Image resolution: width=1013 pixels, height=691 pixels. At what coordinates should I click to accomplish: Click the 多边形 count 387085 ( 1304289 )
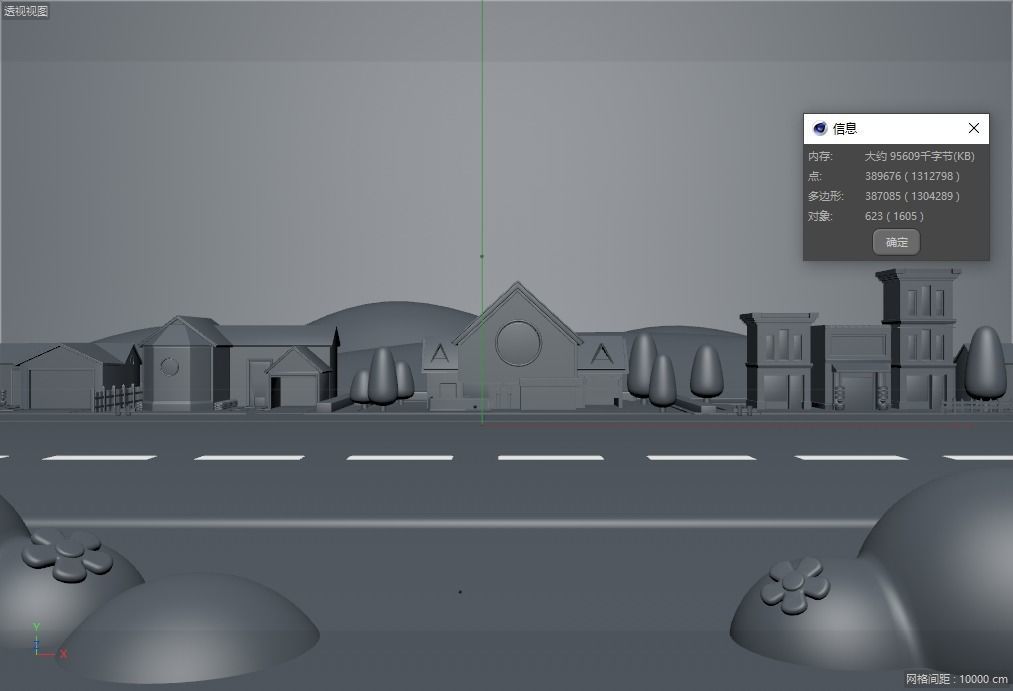tap(912, 196)
